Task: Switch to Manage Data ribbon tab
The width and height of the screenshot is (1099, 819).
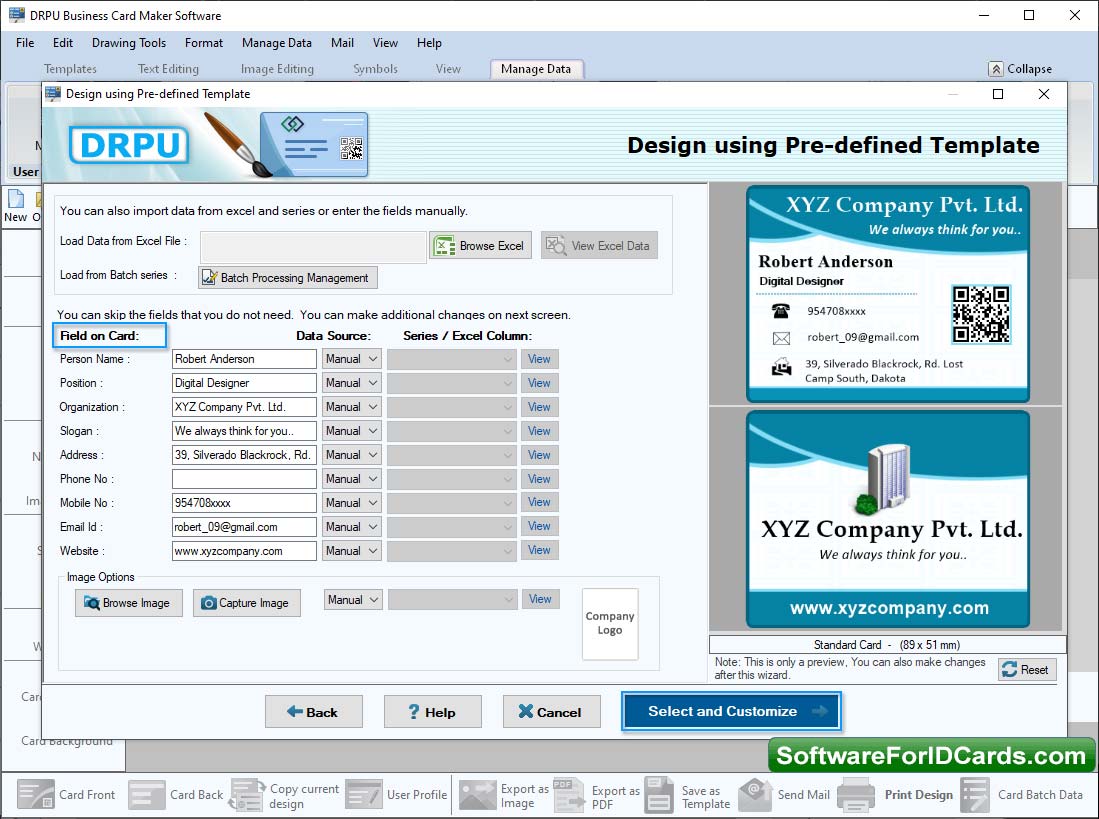Action: (x=536, y=69)
